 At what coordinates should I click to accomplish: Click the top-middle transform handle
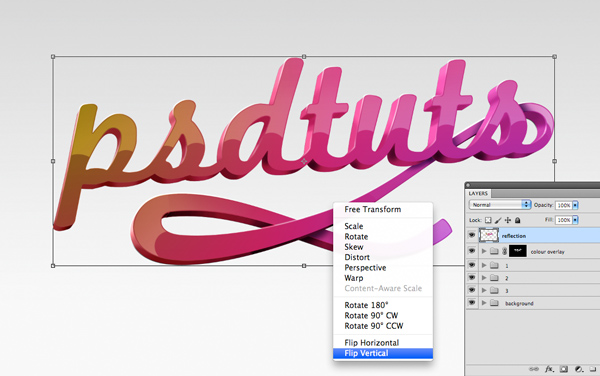point(304,57)
